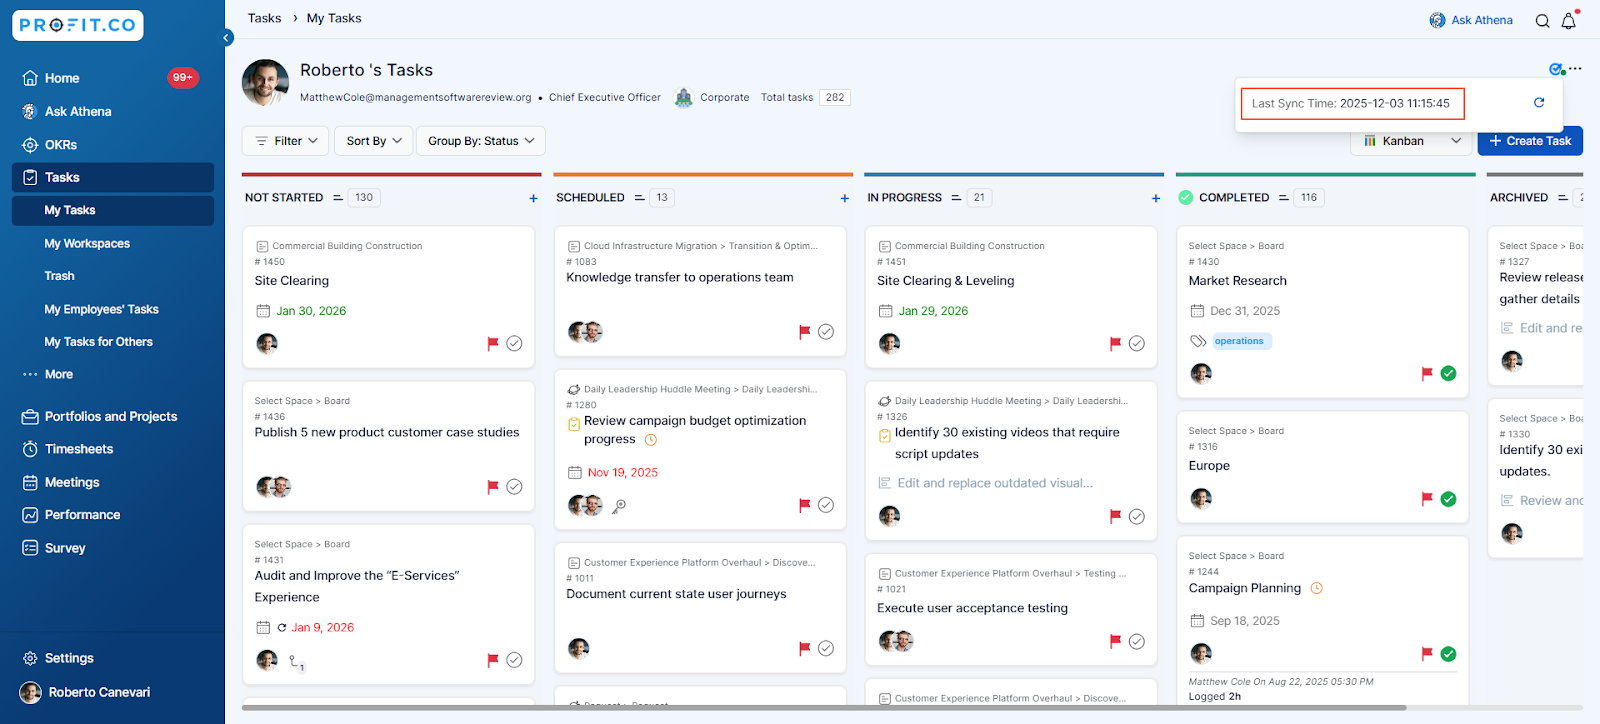
Task: Collapse the left sidebar arrow
Action: (x=227, y=38)
